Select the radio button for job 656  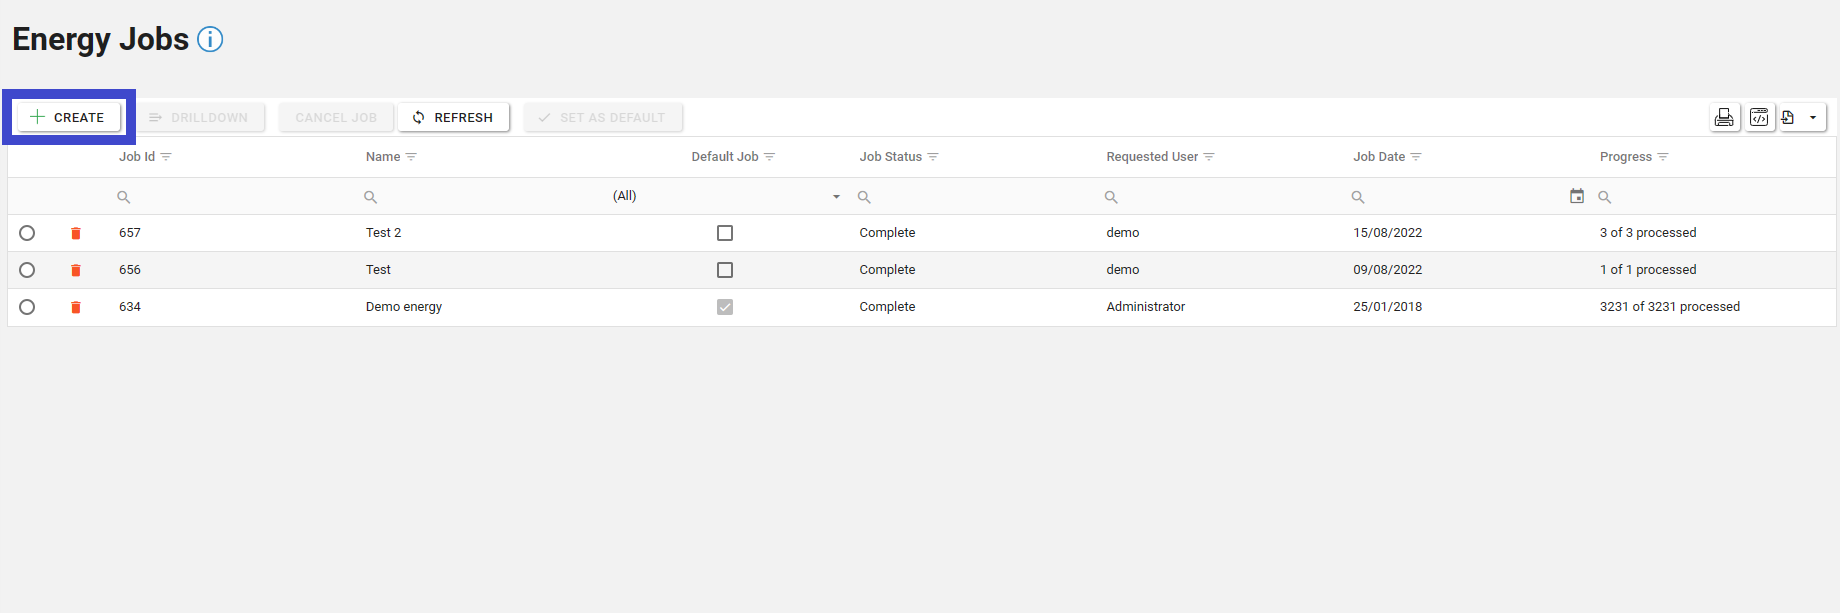[27, 270]
